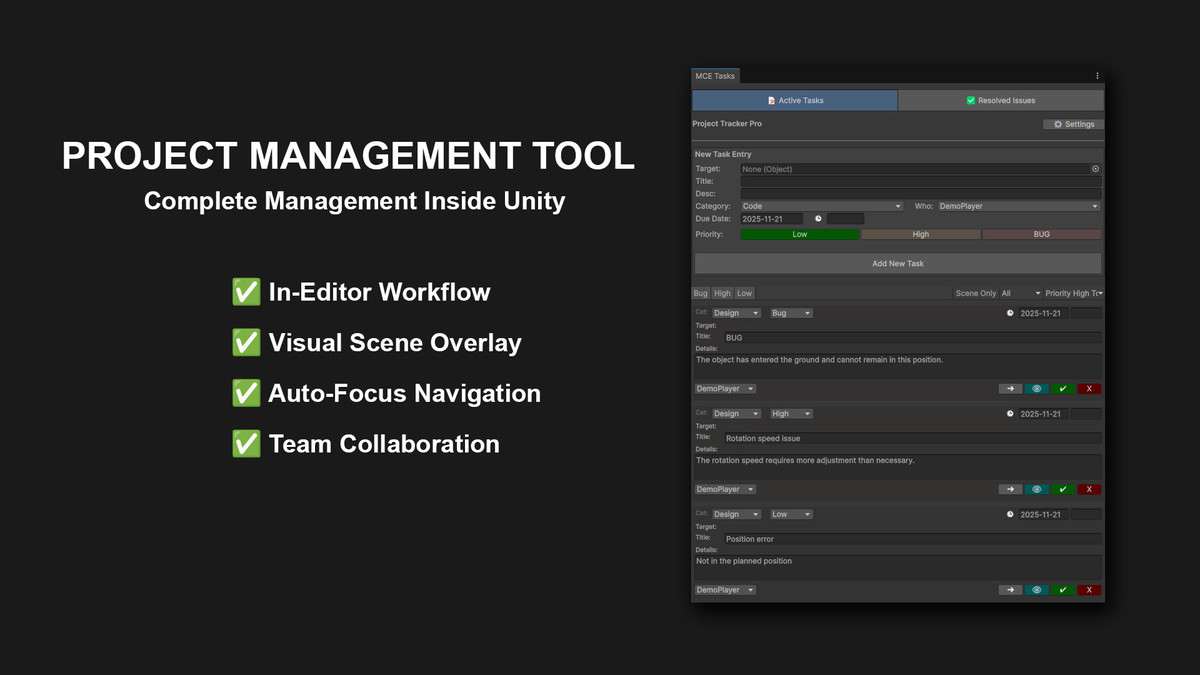Switch to the Resolved Issues tab
1200x675 pixels.
[x=1000, y=100]
